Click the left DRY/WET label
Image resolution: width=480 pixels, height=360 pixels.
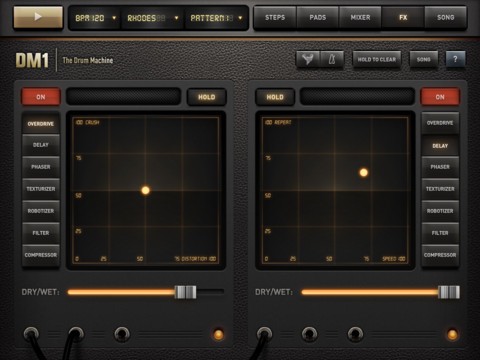click(x=40, y=292)
